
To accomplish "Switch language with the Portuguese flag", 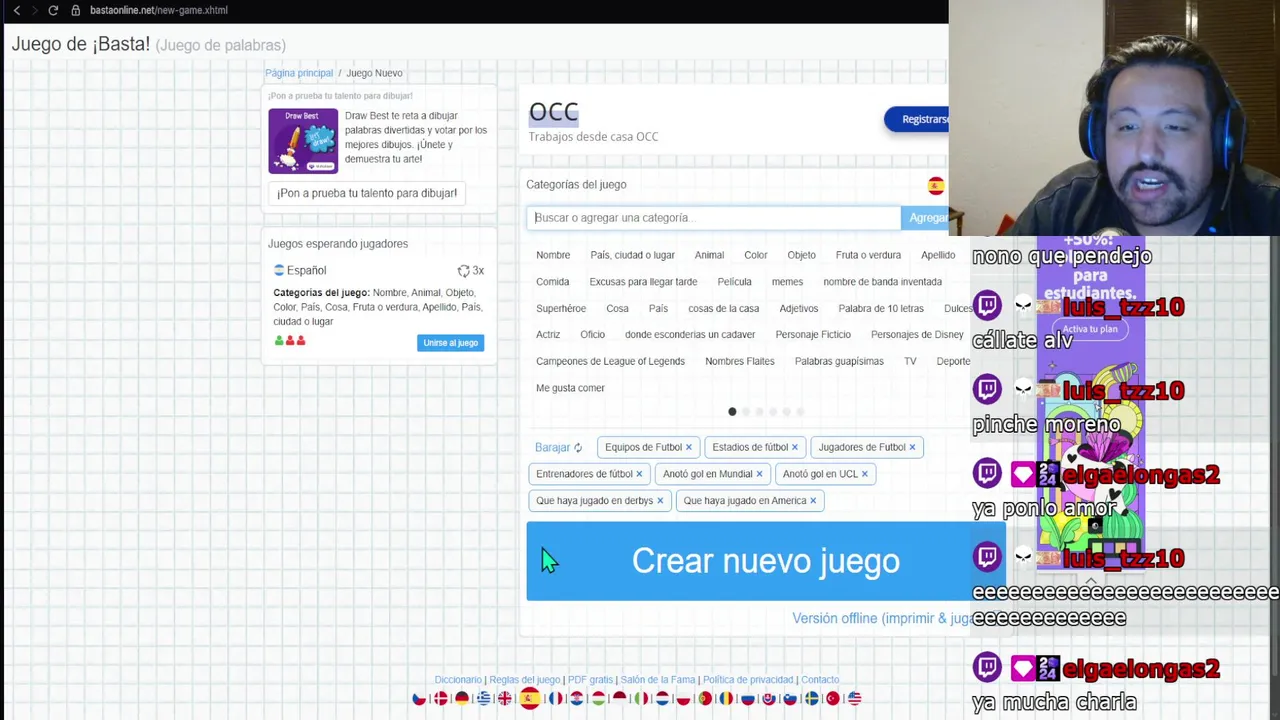I will point(705,699).
